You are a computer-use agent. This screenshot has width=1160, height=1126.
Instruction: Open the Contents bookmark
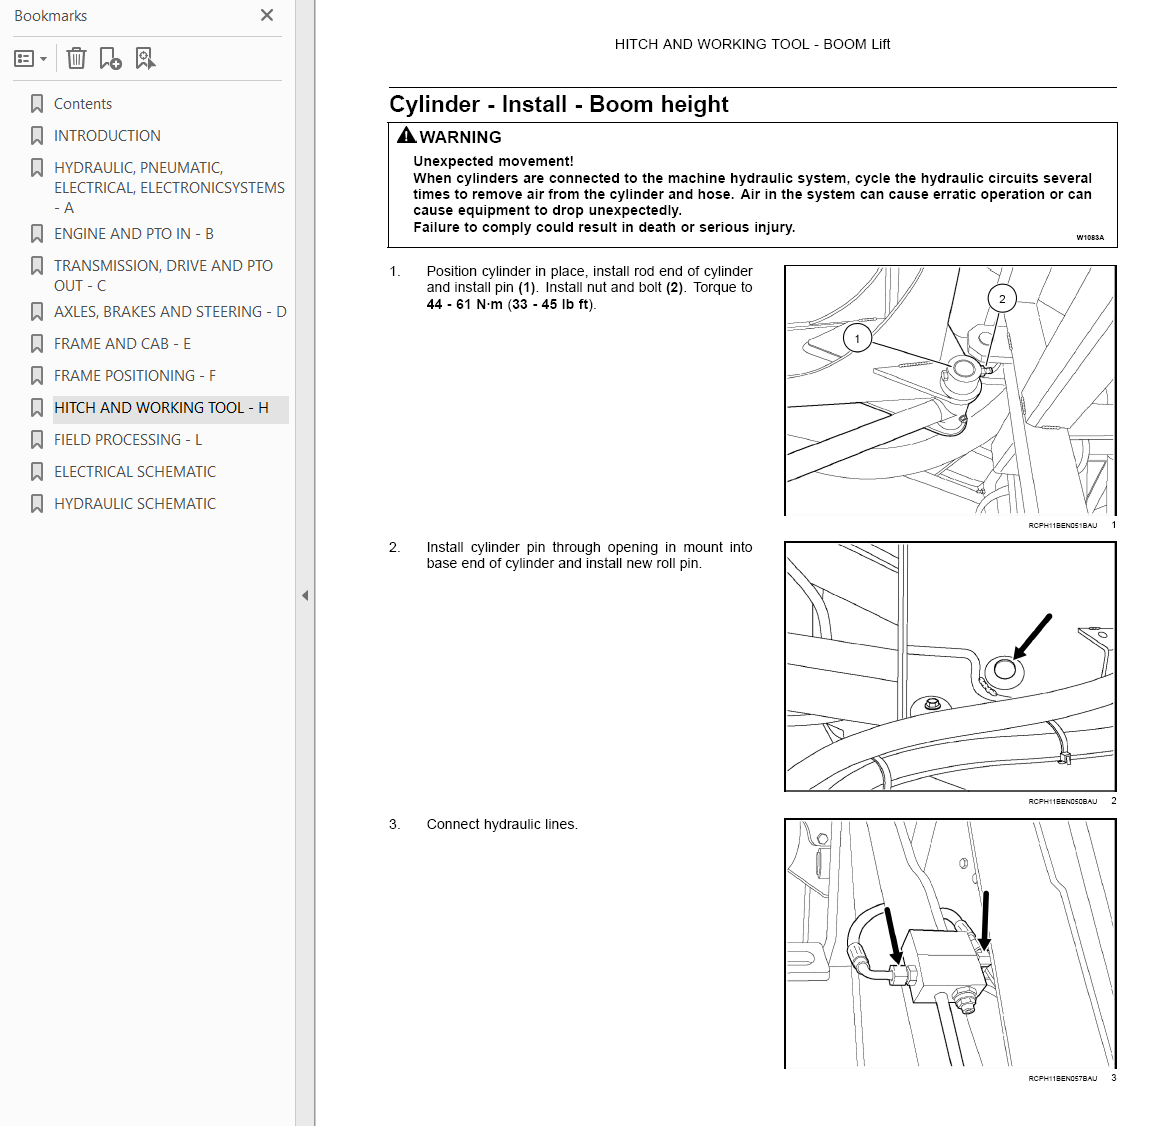(82, 104)
